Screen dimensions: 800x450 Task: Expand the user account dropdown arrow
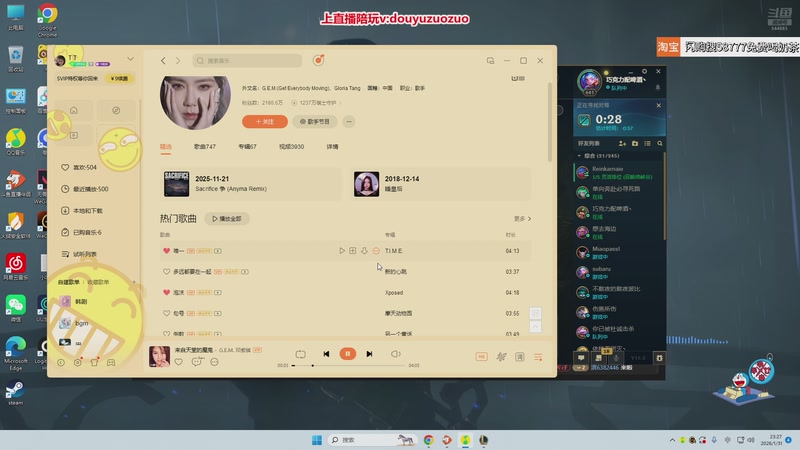[x=131, y=59]
